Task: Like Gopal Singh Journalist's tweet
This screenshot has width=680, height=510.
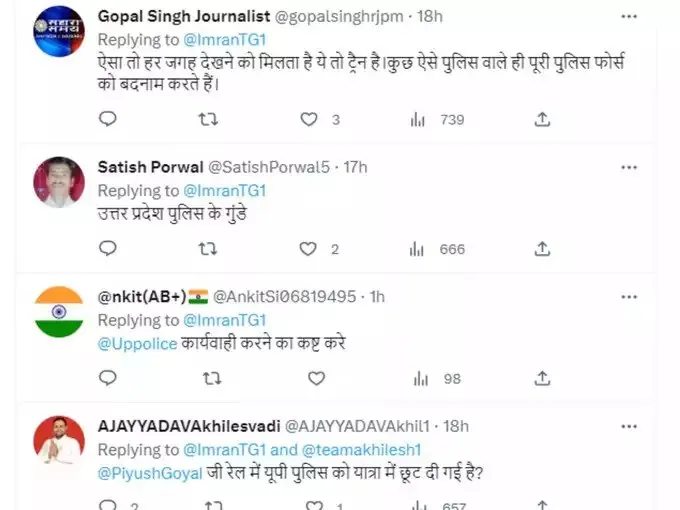Action: pos(310,119)
